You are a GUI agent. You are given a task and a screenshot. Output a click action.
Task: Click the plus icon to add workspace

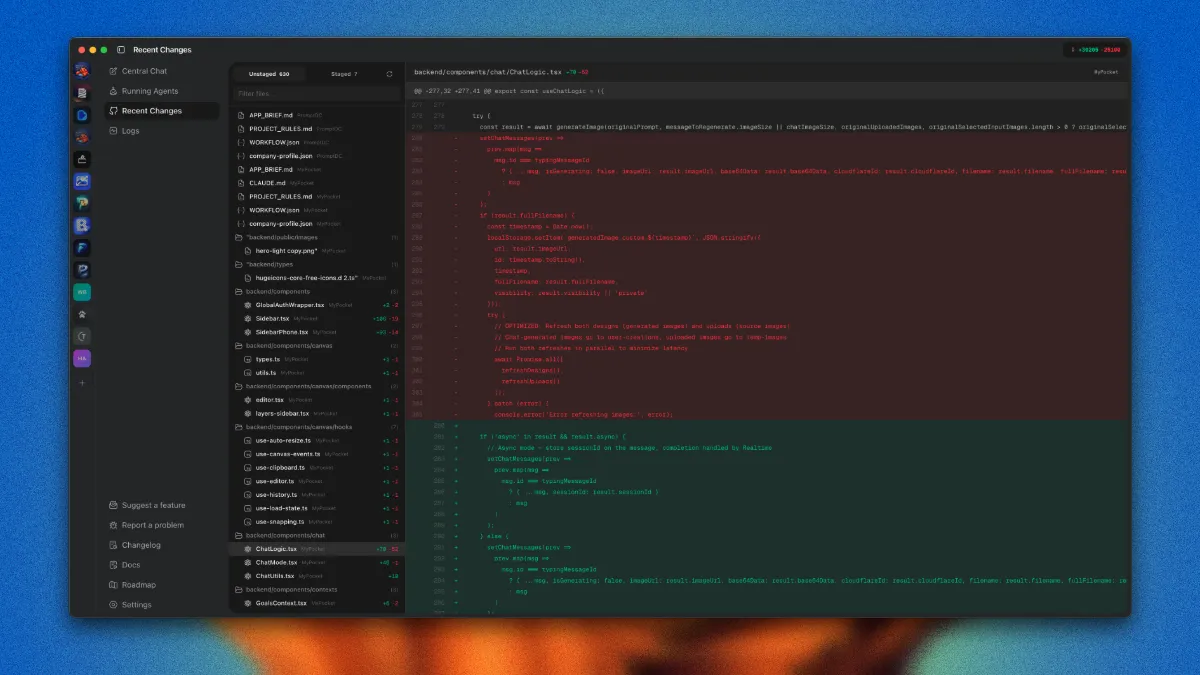[x=82, y=382]
